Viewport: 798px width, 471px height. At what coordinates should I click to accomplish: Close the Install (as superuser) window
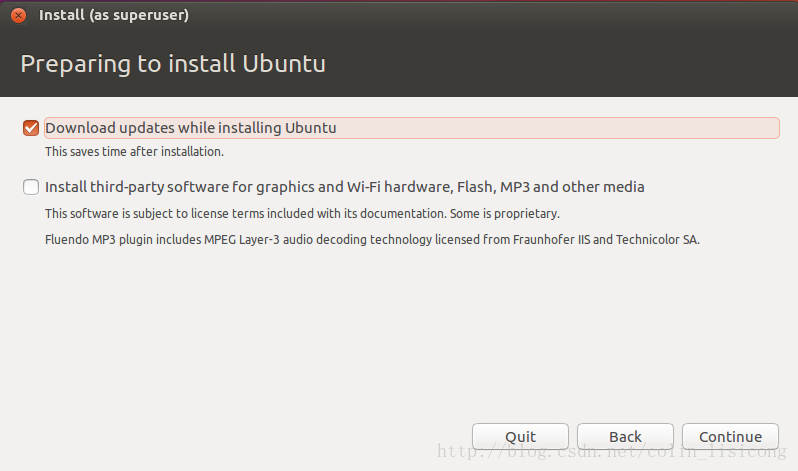point(18,15)
